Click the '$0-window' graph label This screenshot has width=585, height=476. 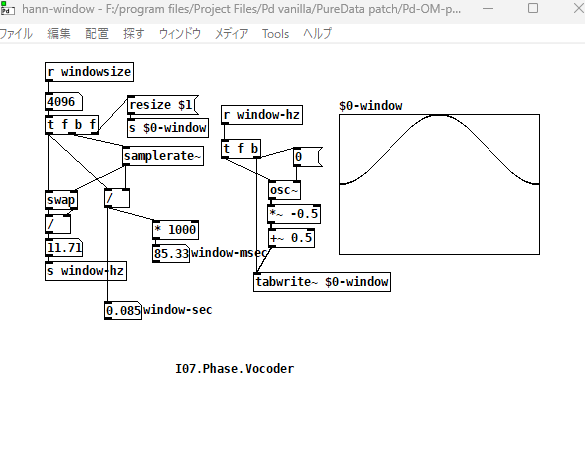[370, 106]
